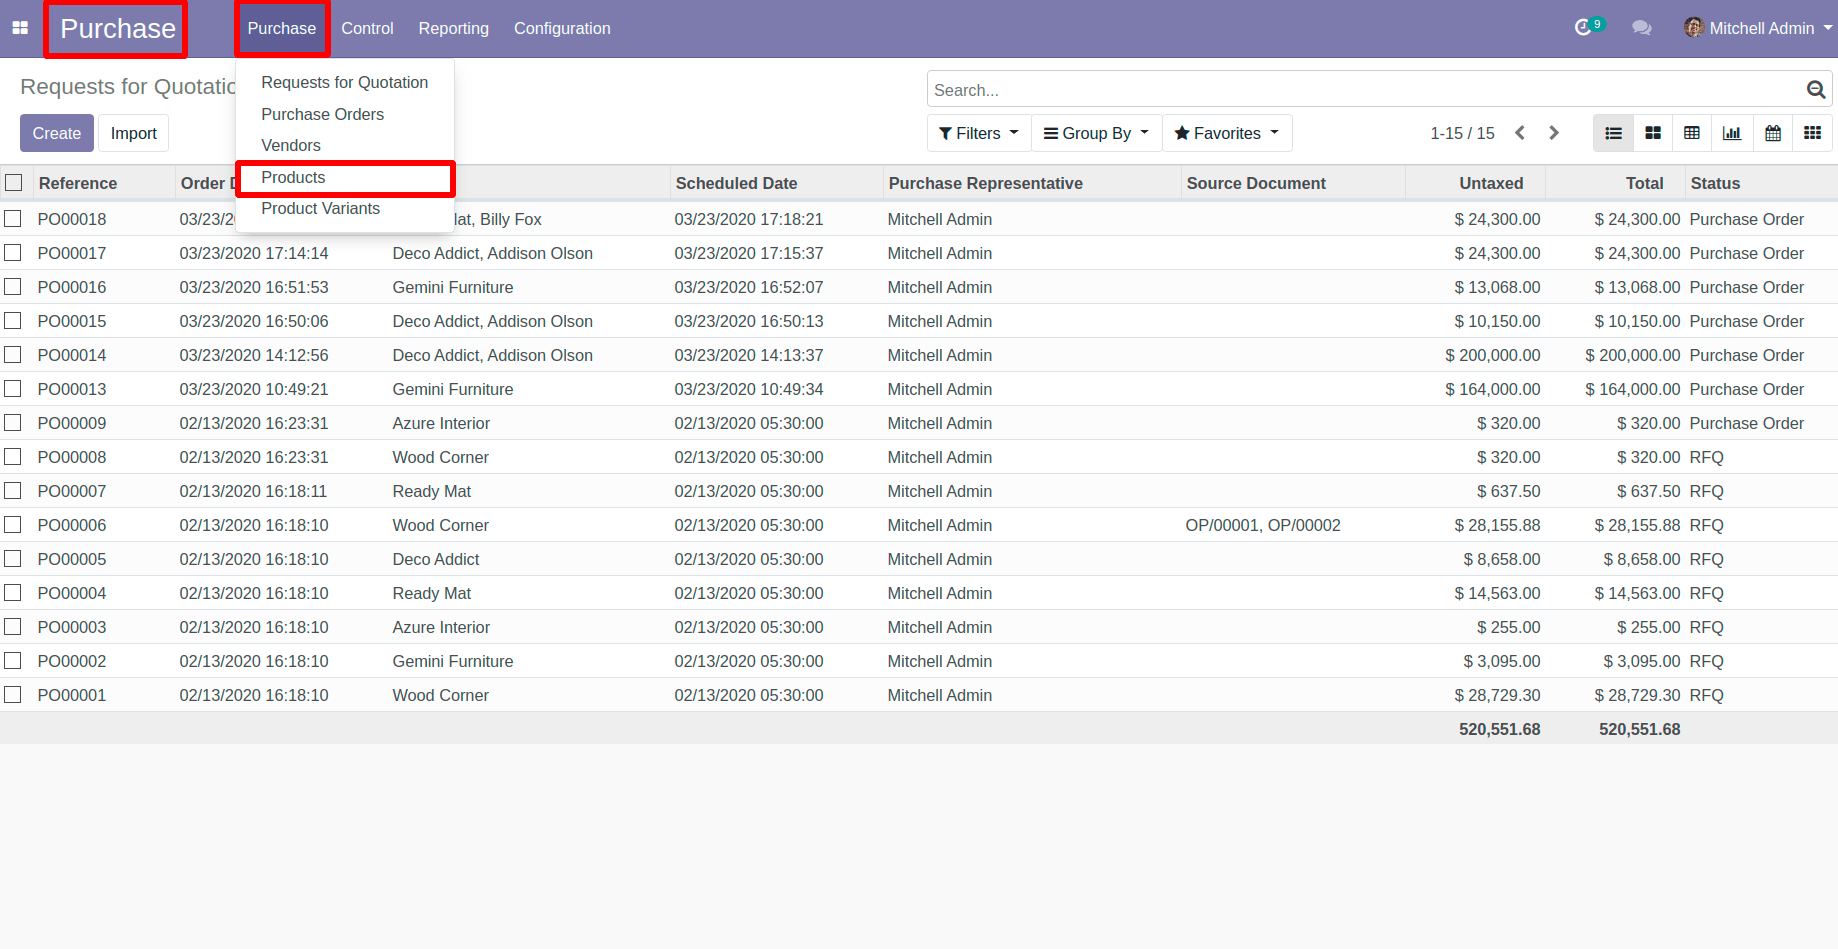Go to next page with right arrow

coord(1554,133)
